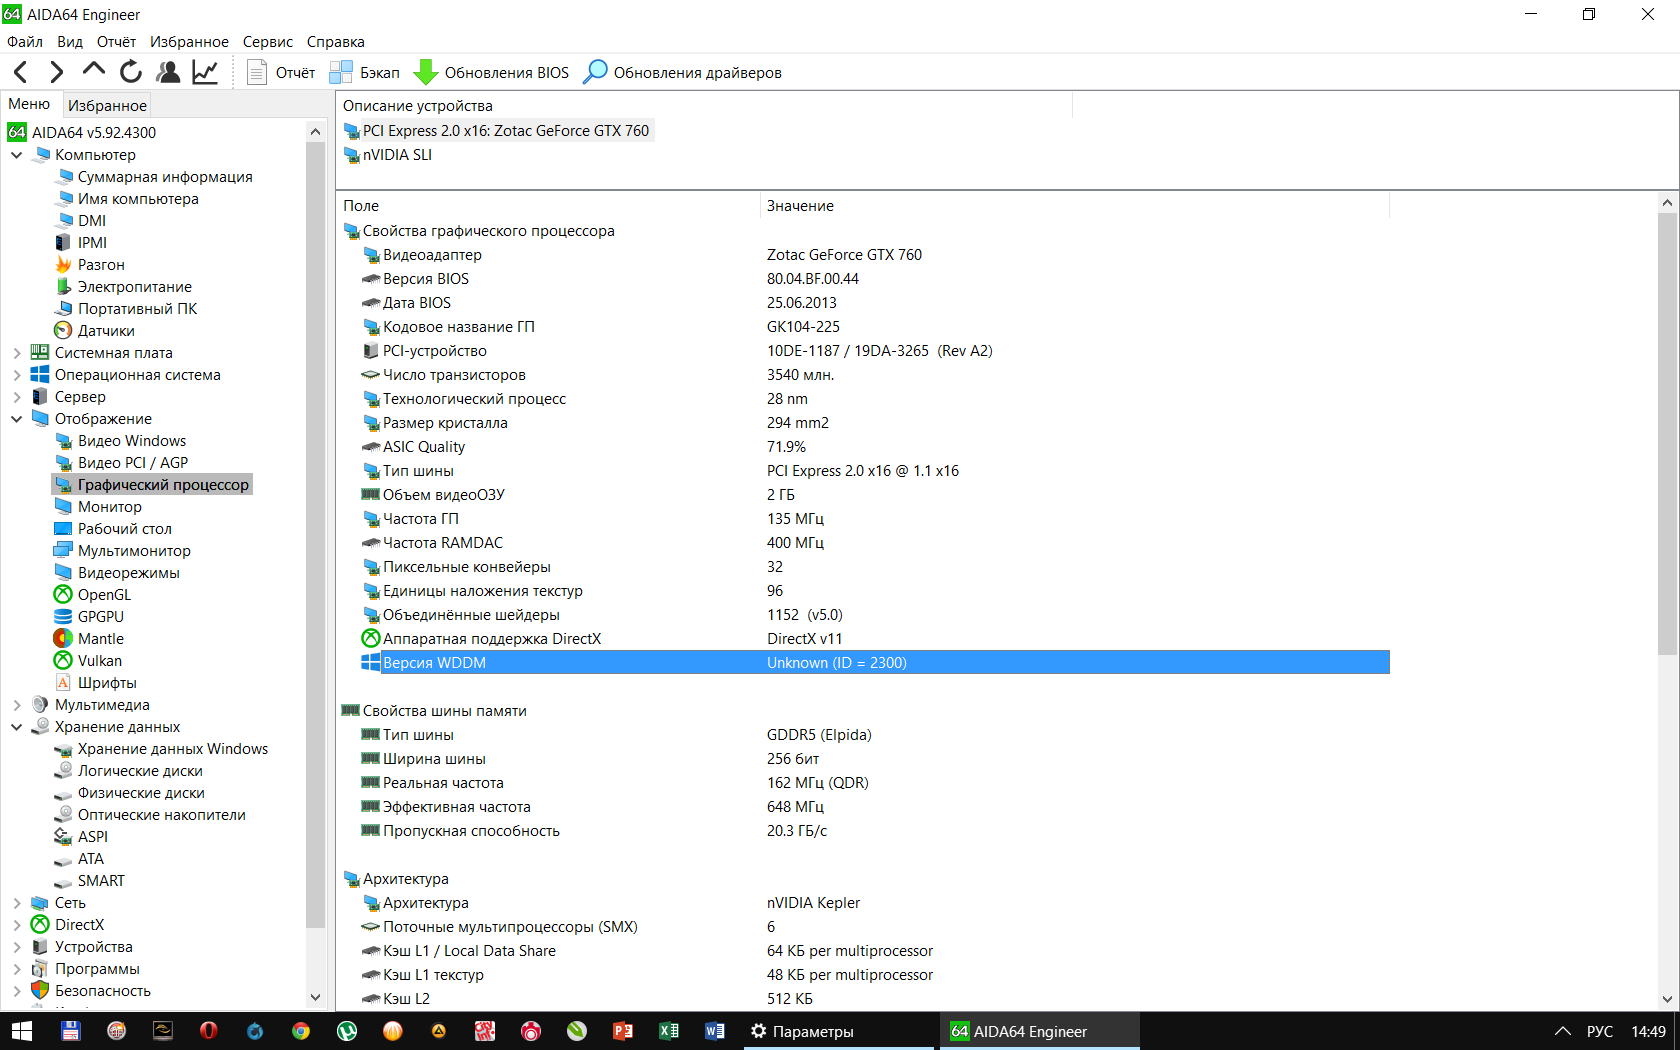
Task: Click Обновления BIOS toolbar button
Action: pyautogui.click(x=492, y=72)
